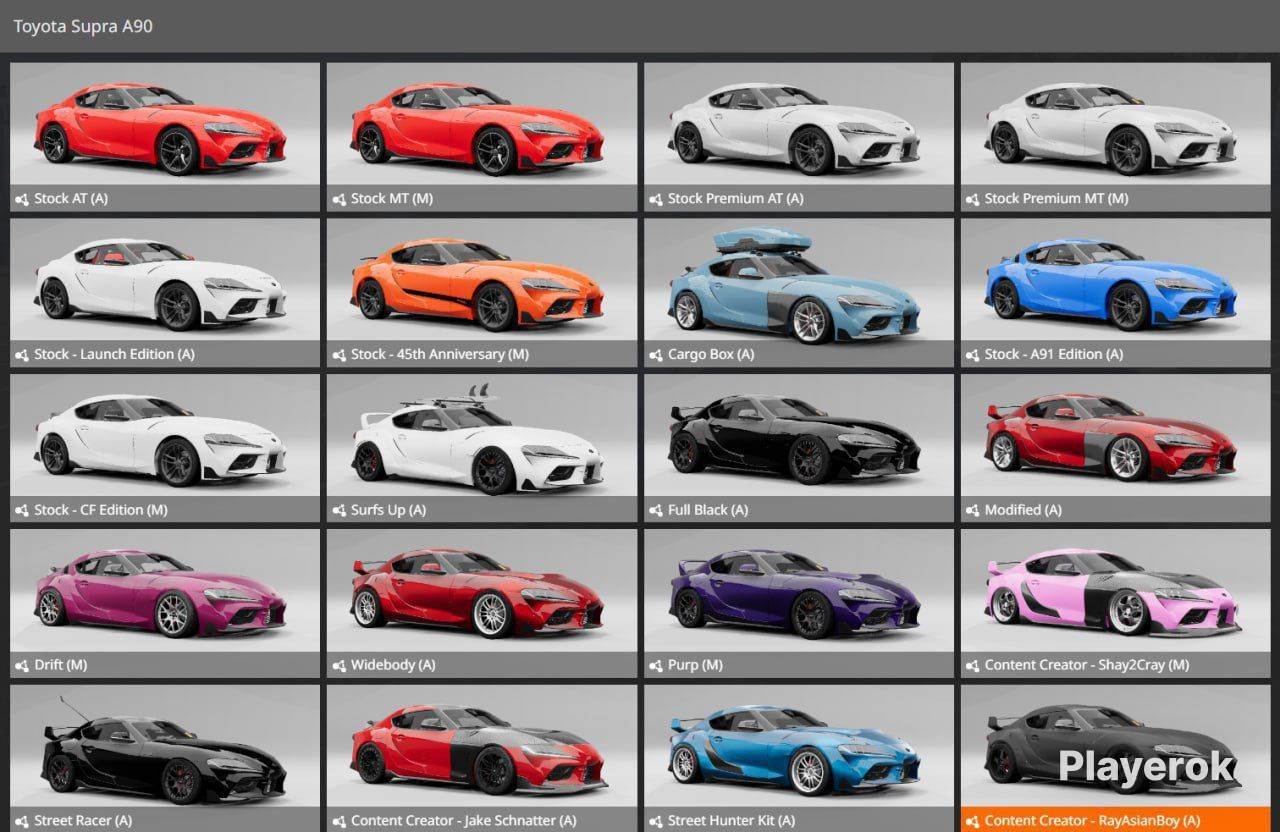Click the config icon beside Widebody (A)
Screen dimensions: 1280x832
click(x=338, y=665)
